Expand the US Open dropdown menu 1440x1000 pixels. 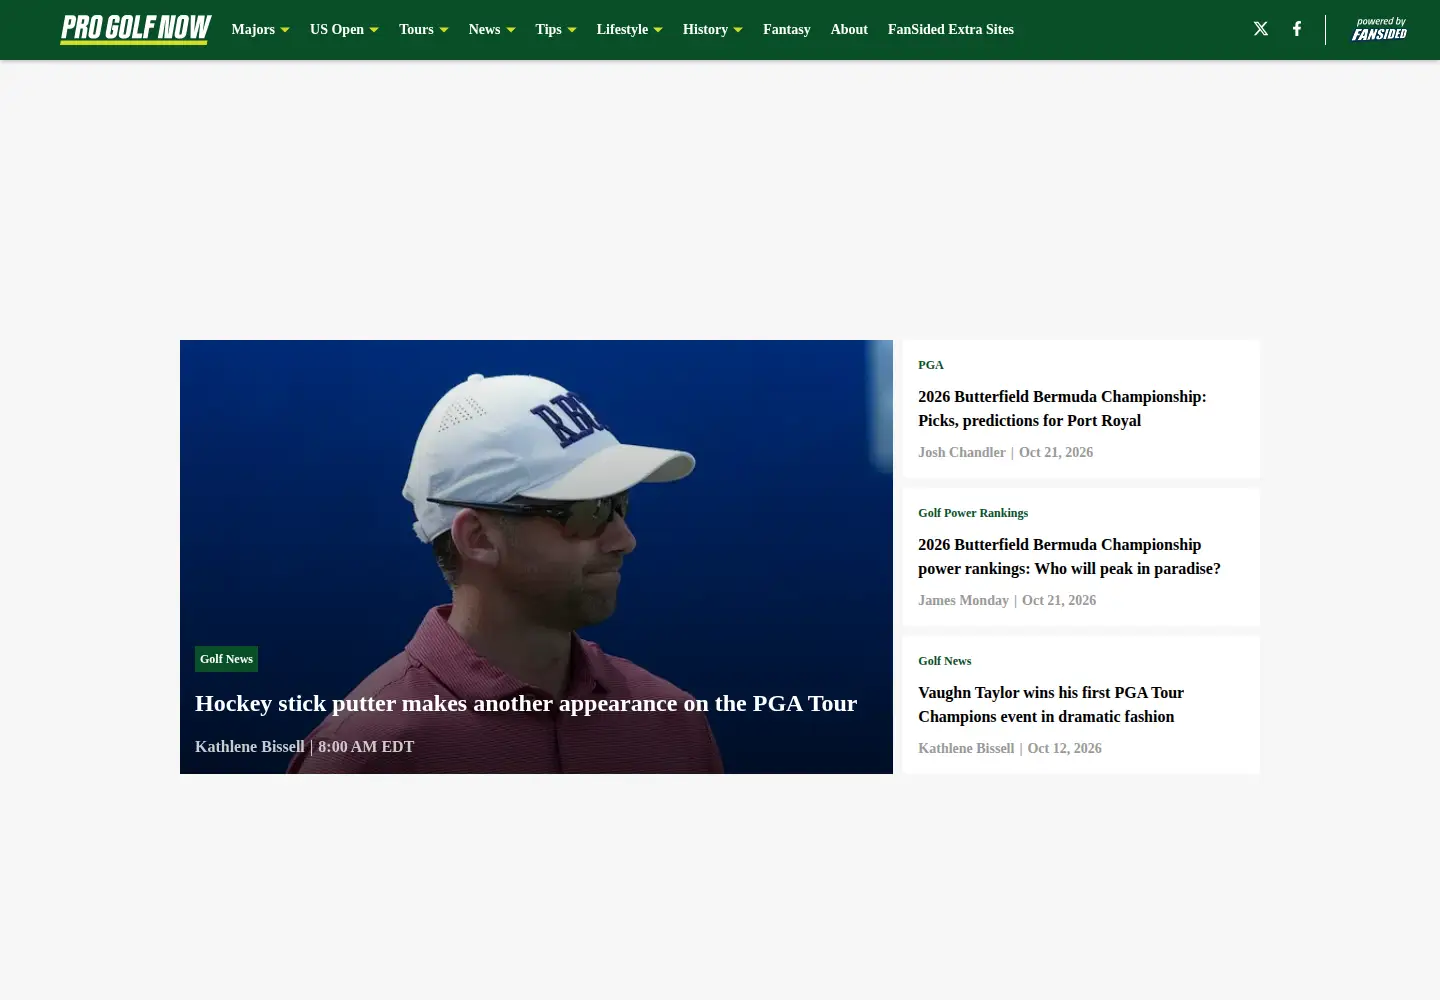click(344, 30)
